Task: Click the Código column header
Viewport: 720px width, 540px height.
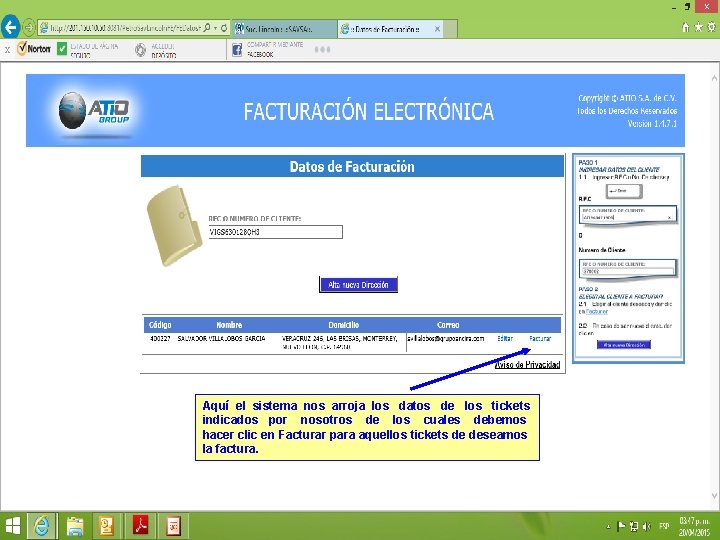Action: click(160, 325)
